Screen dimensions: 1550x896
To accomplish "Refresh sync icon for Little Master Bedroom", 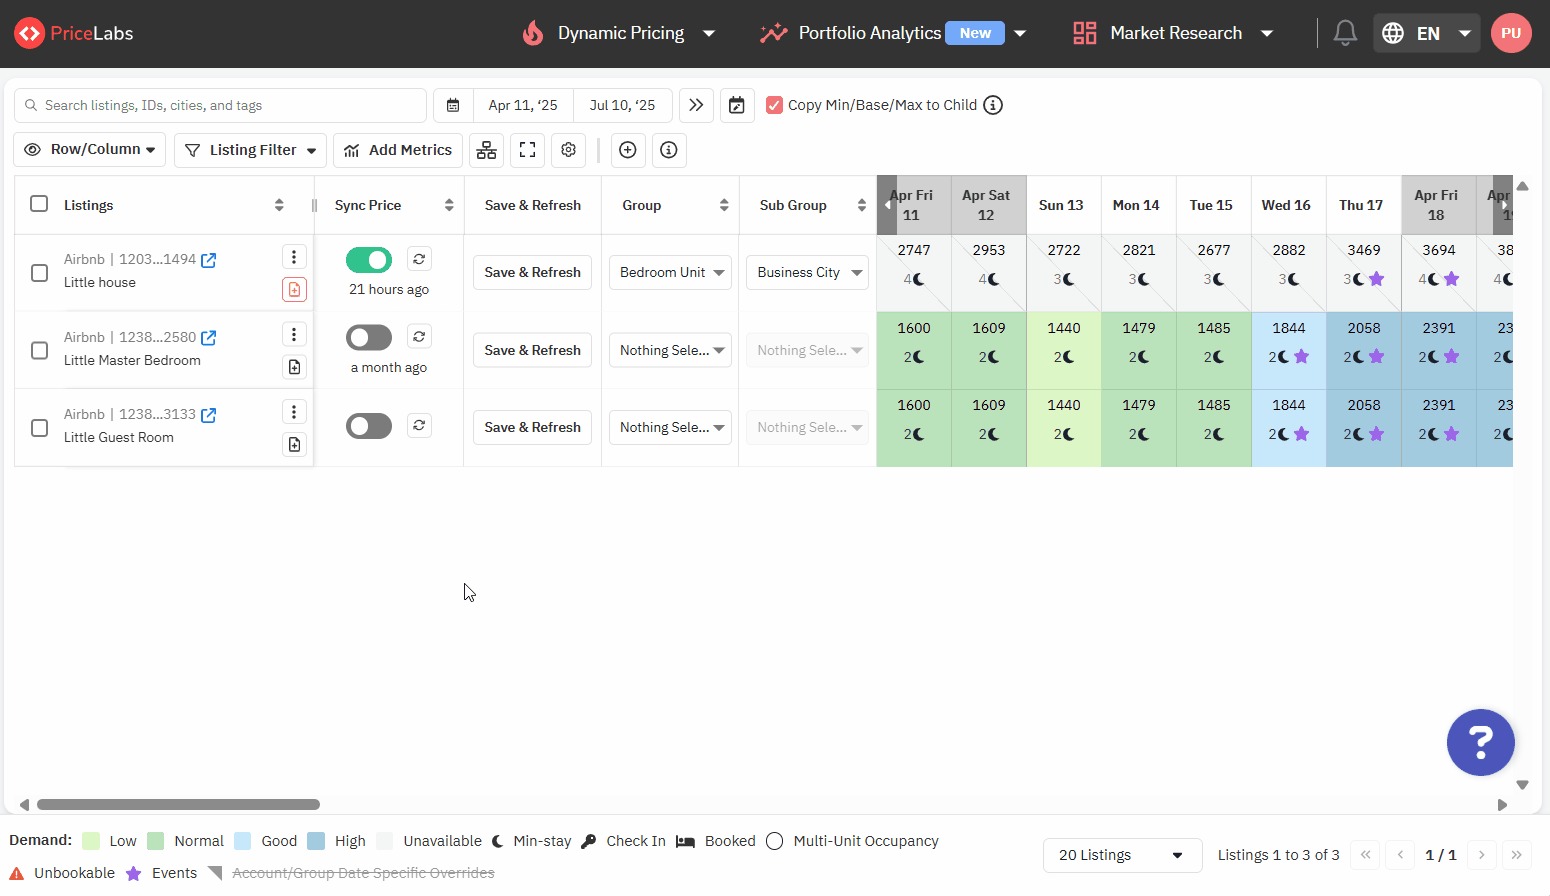I will [x=419, y=337].
